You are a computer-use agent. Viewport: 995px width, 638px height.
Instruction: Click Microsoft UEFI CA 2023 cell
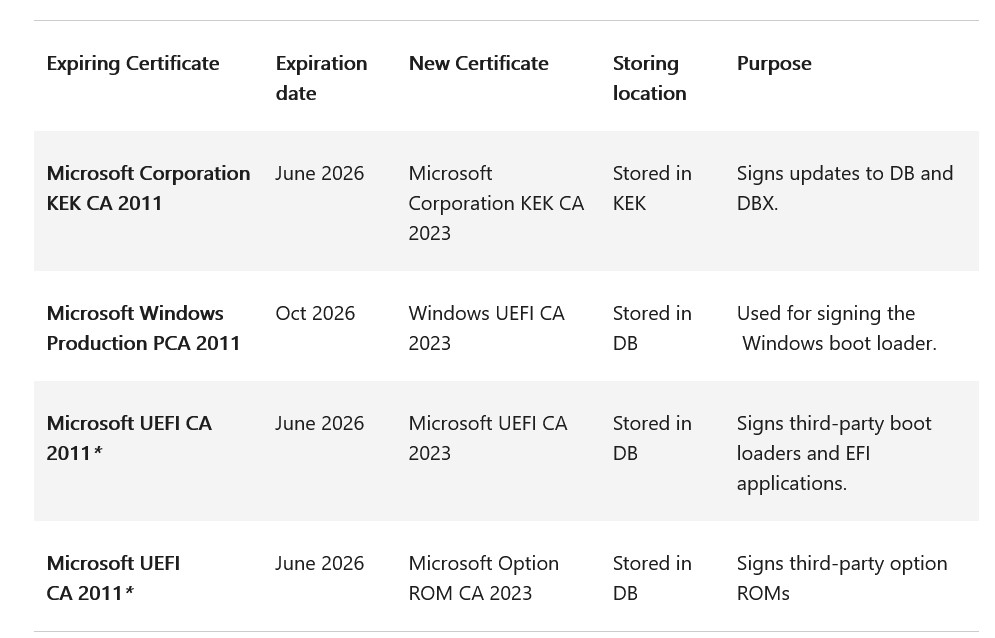coord(487,438)
